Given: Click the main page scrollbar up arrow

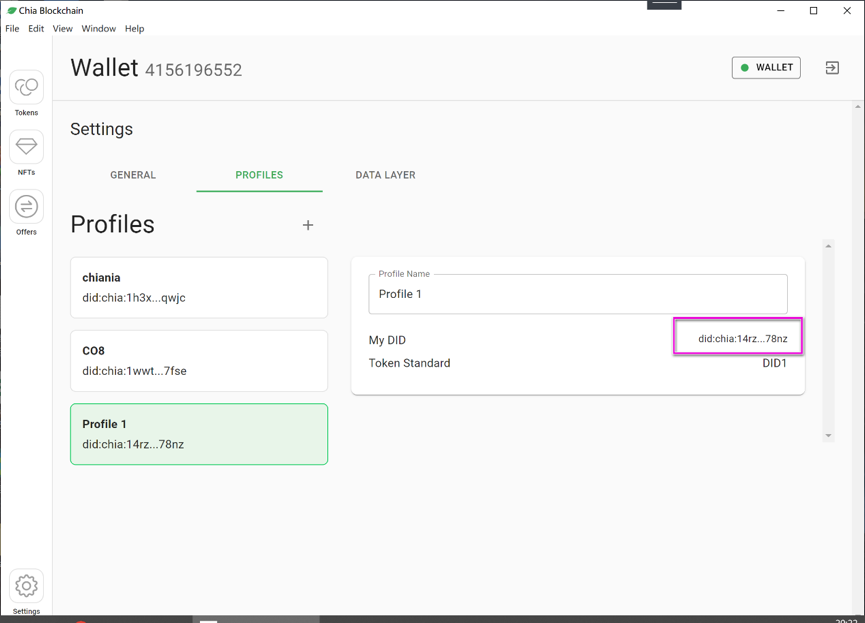Looking at the screenshot, I should [857, 107].
